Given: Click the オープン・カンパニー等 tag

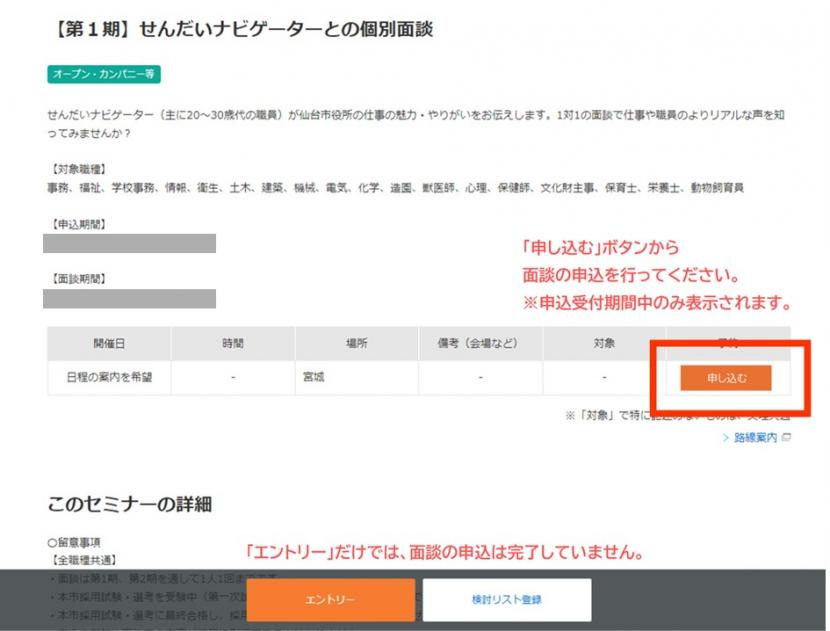Looking at the screenshot, I should pos(104,74).
